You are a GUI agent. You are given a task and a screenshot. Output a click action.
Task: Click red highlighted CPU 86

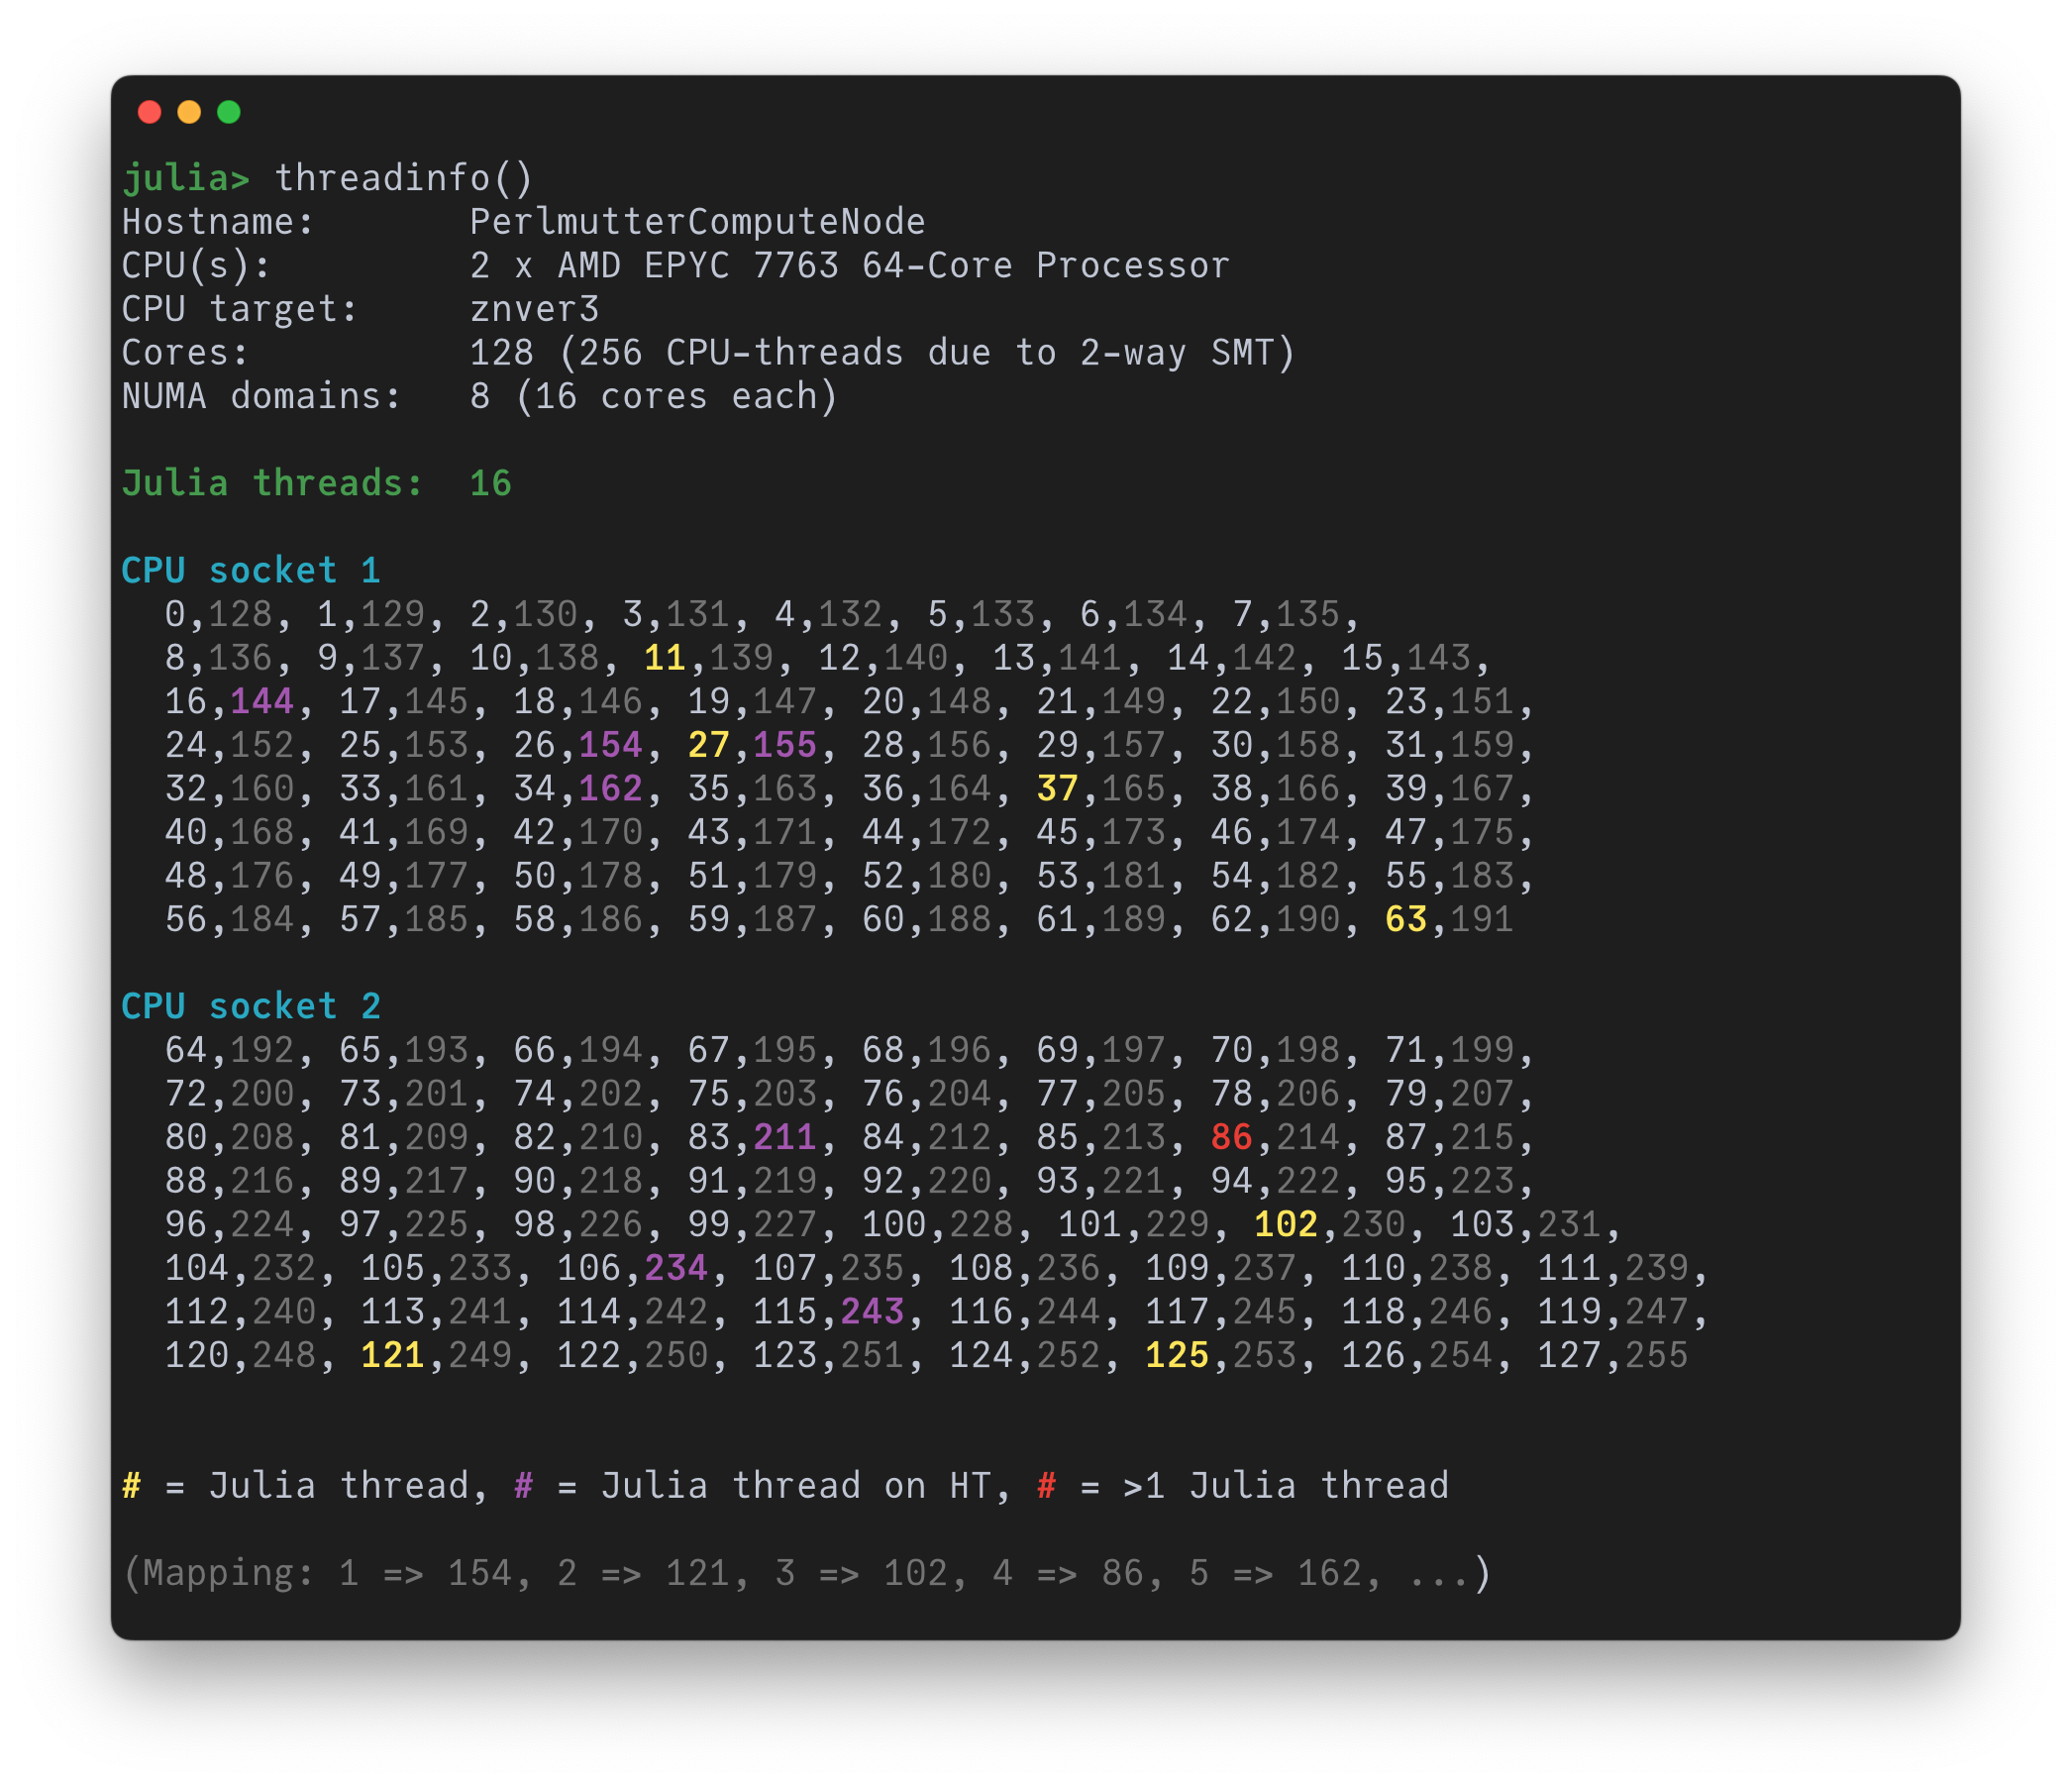pyautogui.click(x=1232, y=1138)
